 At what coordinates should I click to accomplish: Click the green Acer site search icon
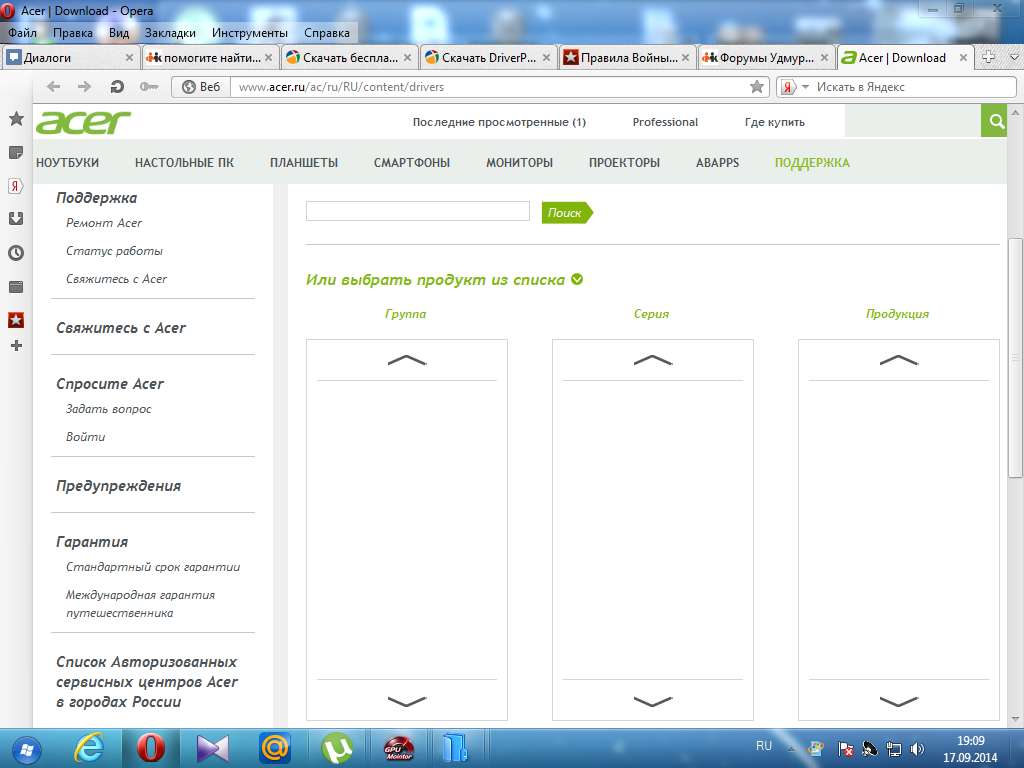pos(996,121)
